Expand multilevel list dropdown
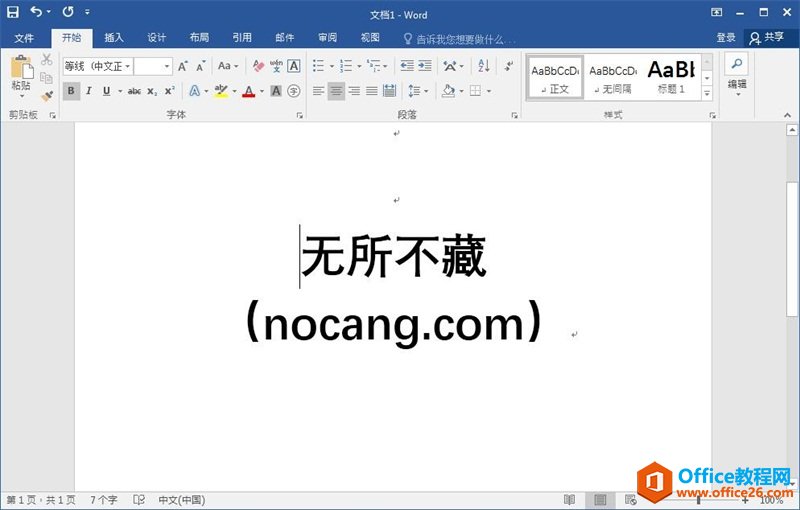 (x=385, y=66)
